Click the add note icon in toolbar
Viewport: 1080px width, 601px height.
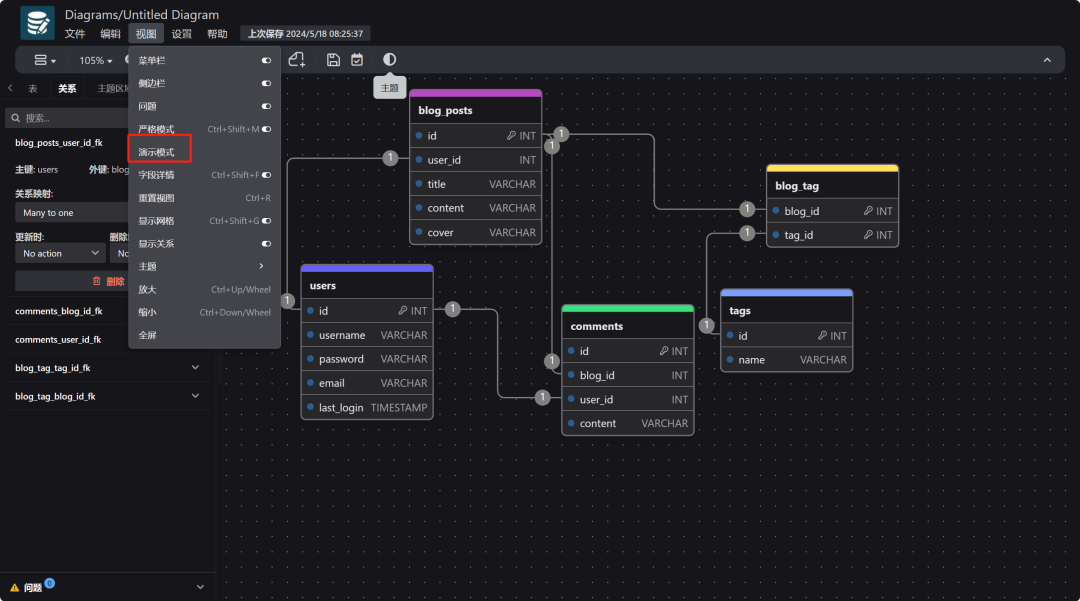click(297, 60)
